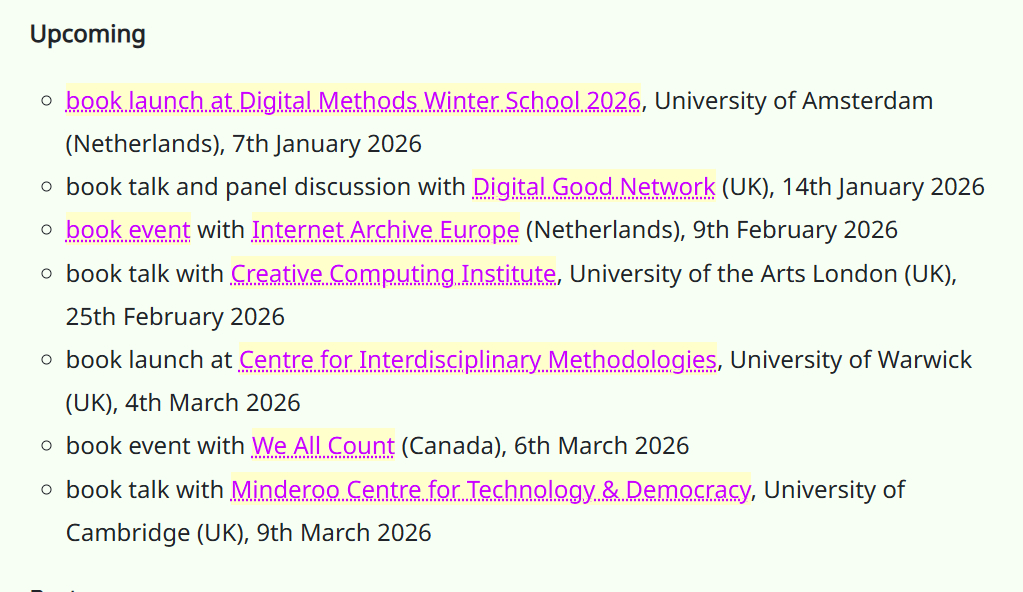The height and width of the screenshot is (592, 1023).
Task: Click the bullet beside the Internet Archive Europe entry
Action: point(46,230)
